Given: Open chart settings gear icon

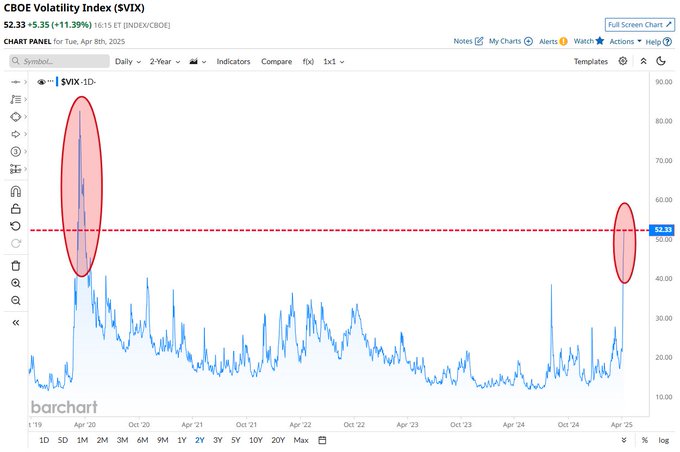Looking at the screenshot, I should [623, 61].
